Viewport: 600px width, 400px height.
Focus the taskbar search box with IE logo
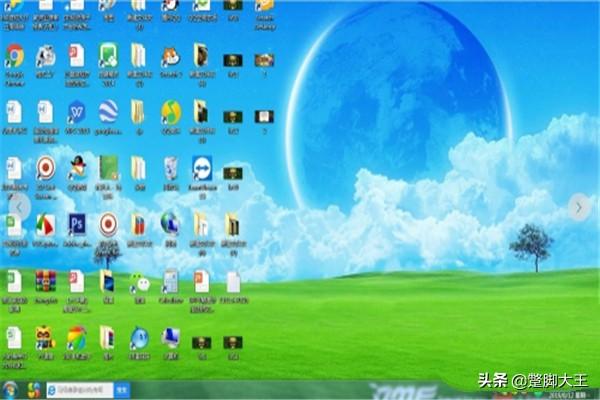click(80, 390)
